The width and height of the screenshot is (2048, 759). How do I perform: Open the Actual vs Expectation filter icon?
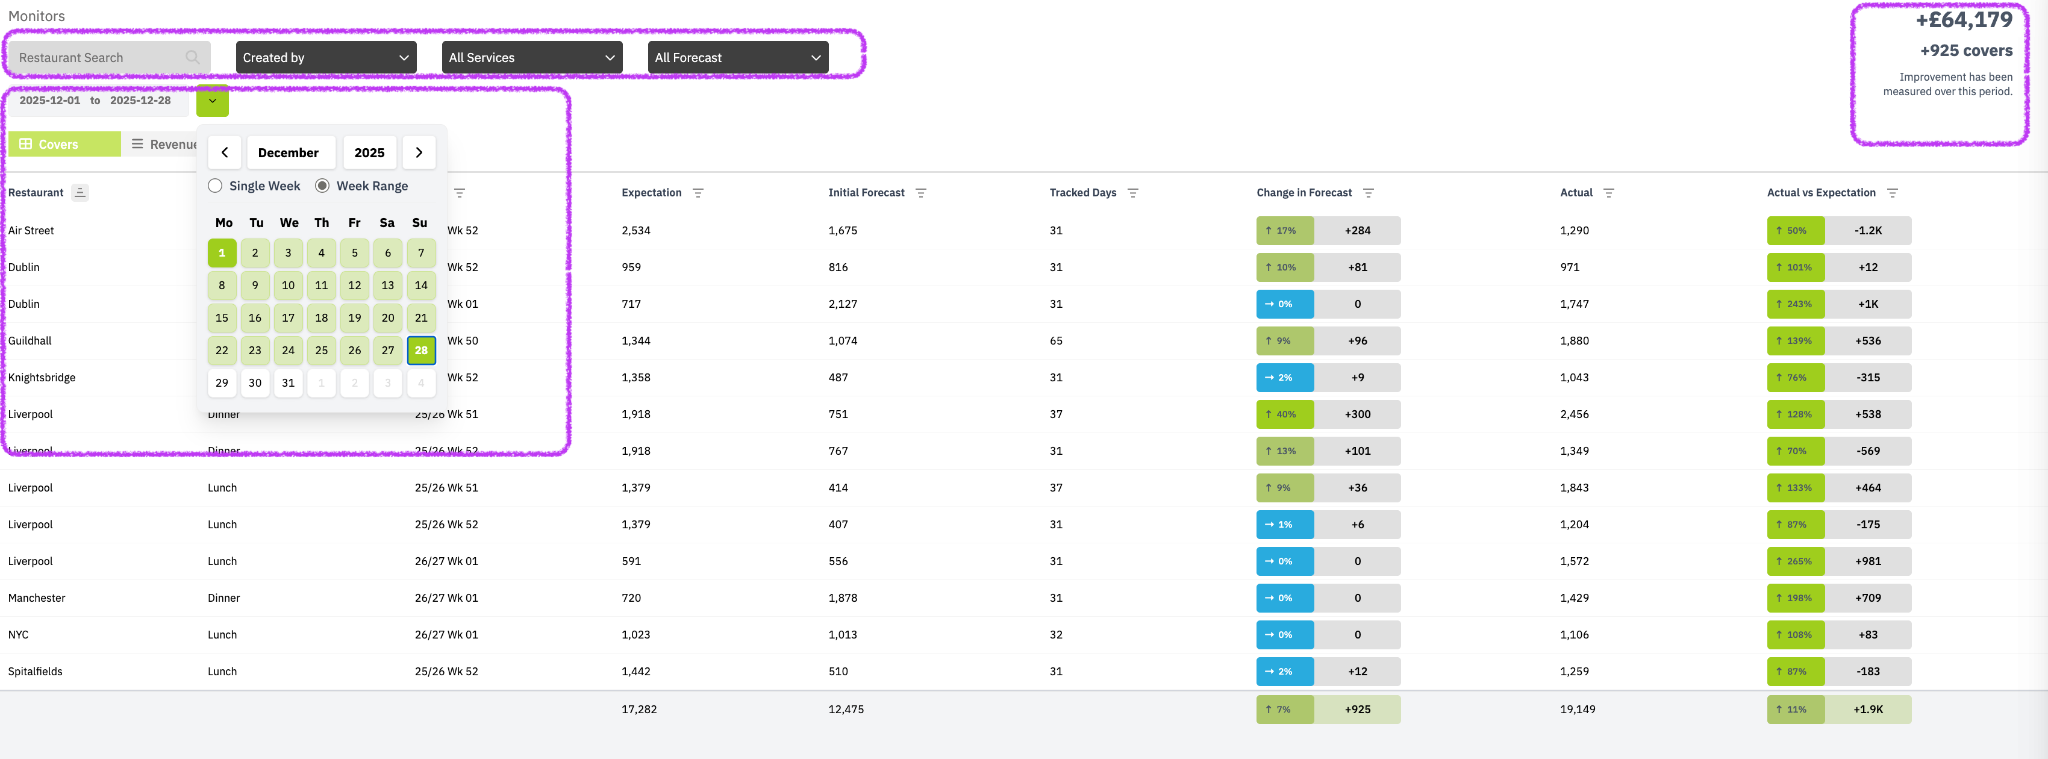pos(1892,193)
